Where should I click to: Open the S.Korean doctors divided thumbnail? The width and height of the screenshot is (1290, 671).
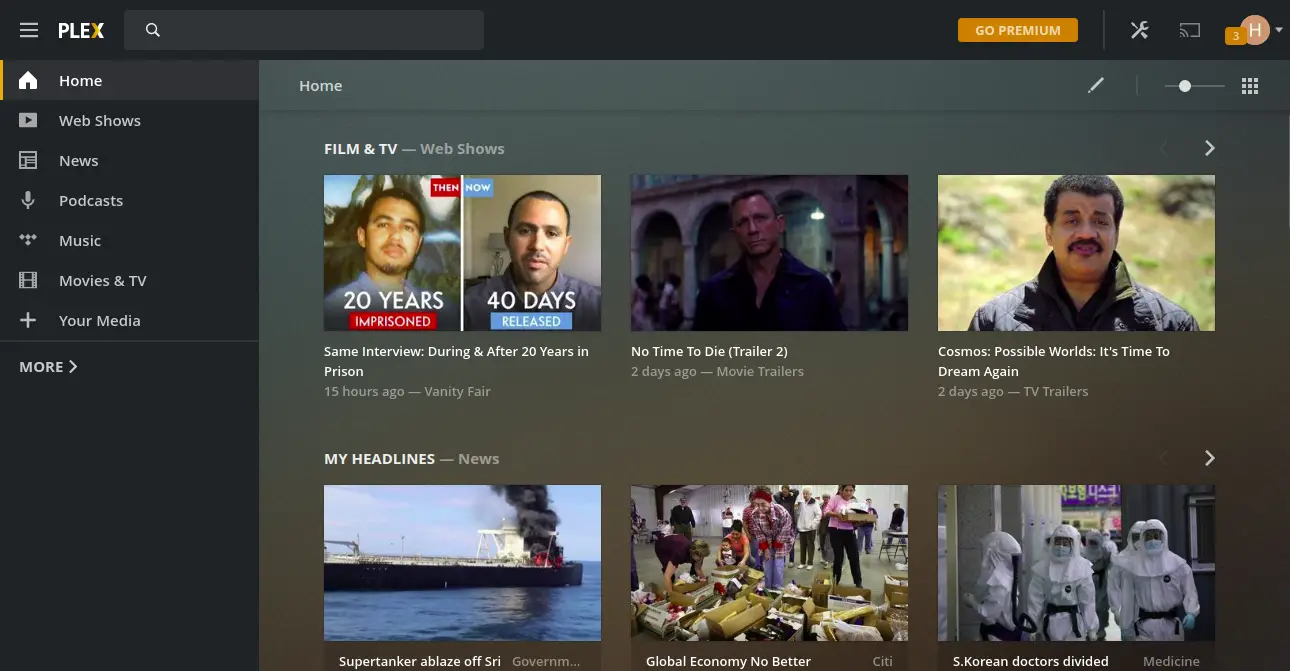tap(1076, 563)
